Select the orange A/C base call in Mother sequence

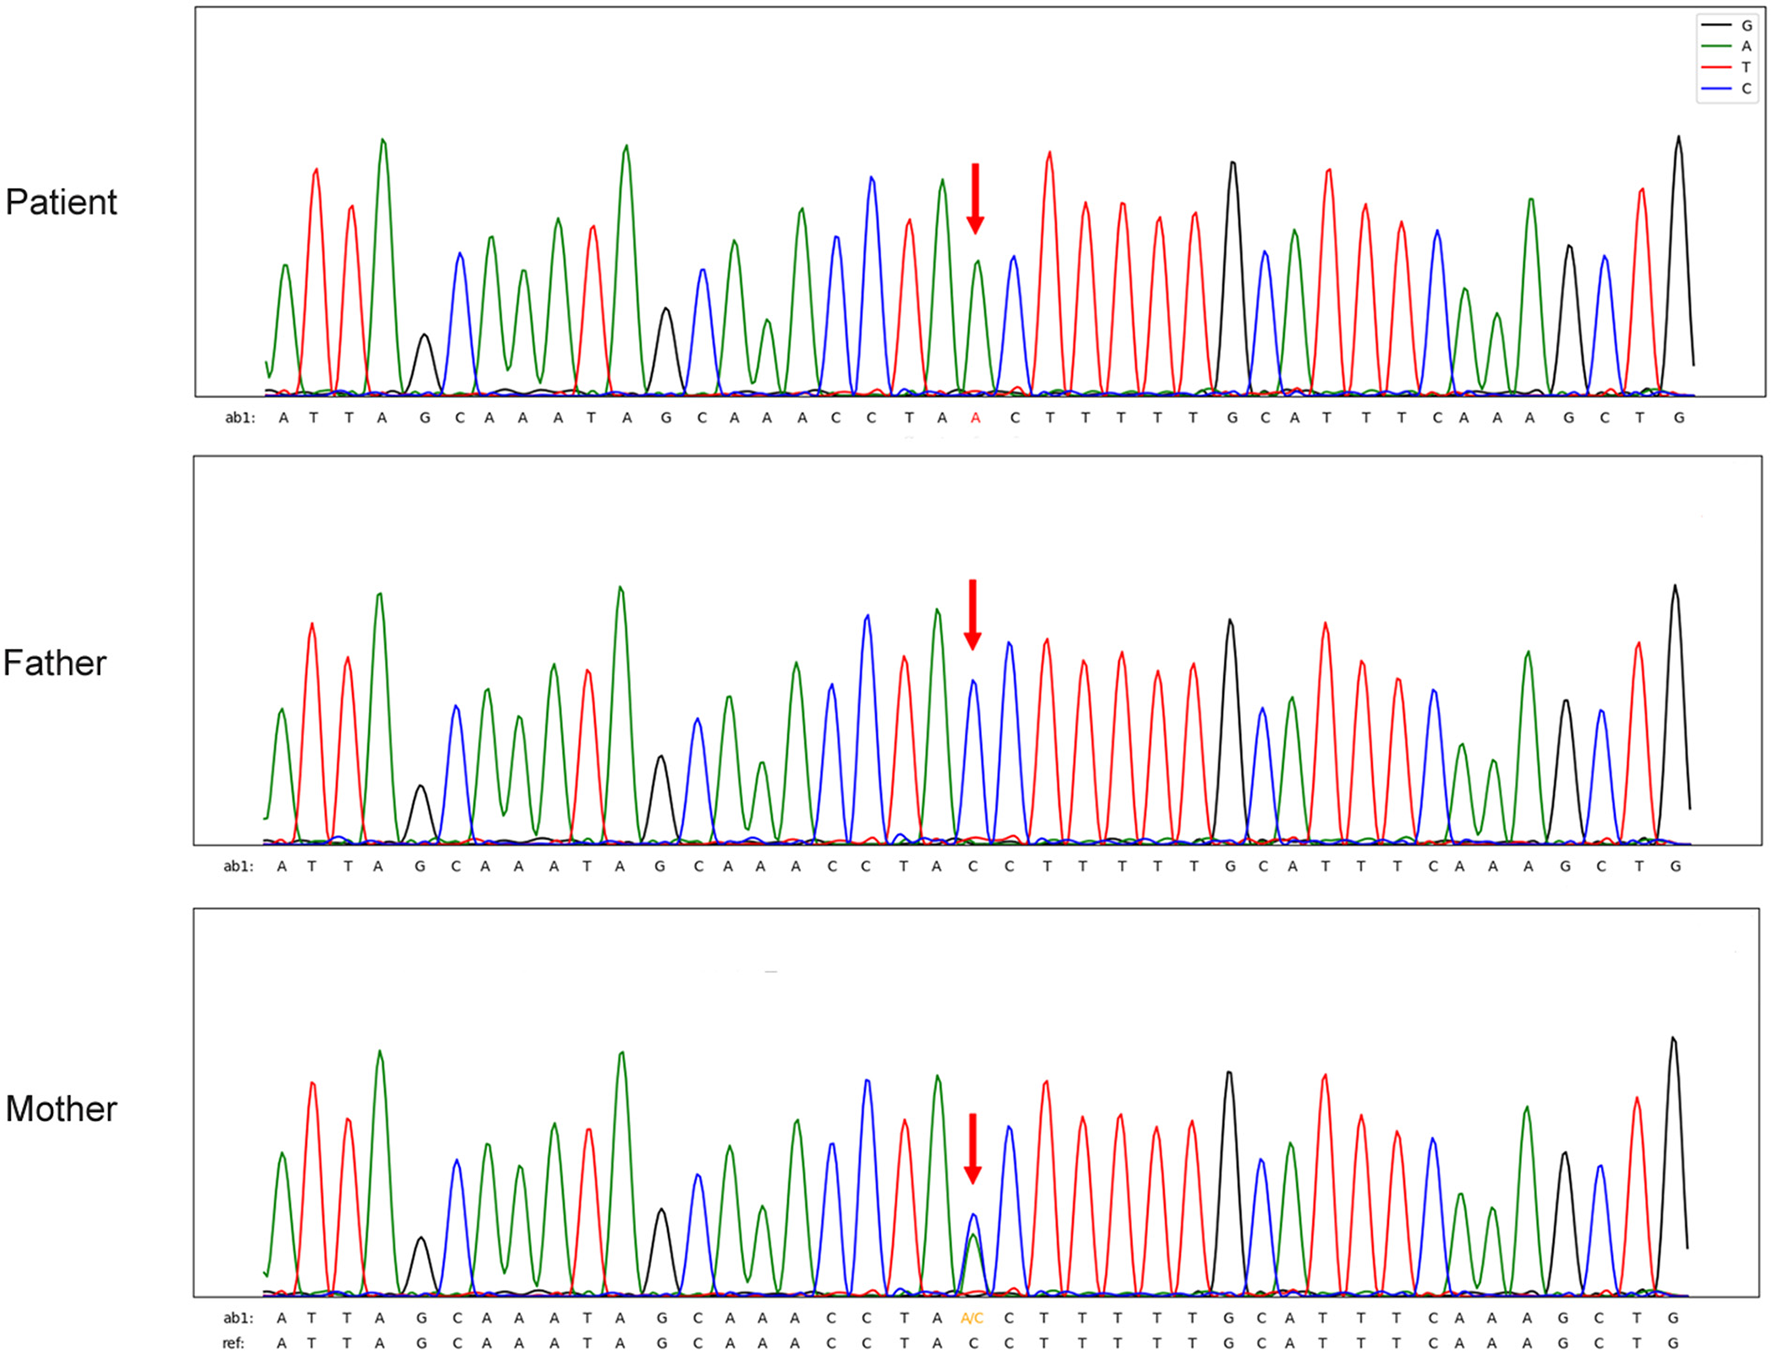click(x=972, y=1318)
